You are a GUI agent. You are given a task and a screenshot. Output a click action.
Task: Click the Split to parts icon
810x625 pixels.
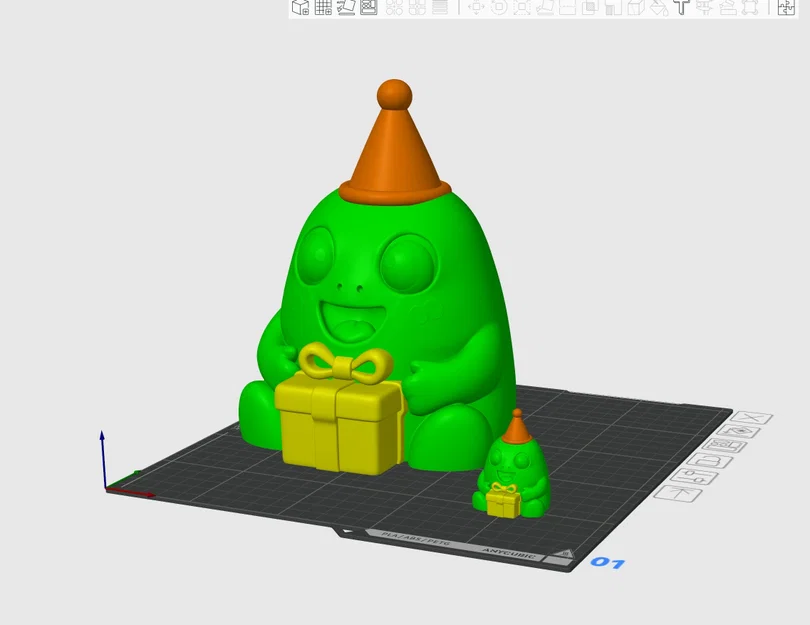(x=417, y=7)
